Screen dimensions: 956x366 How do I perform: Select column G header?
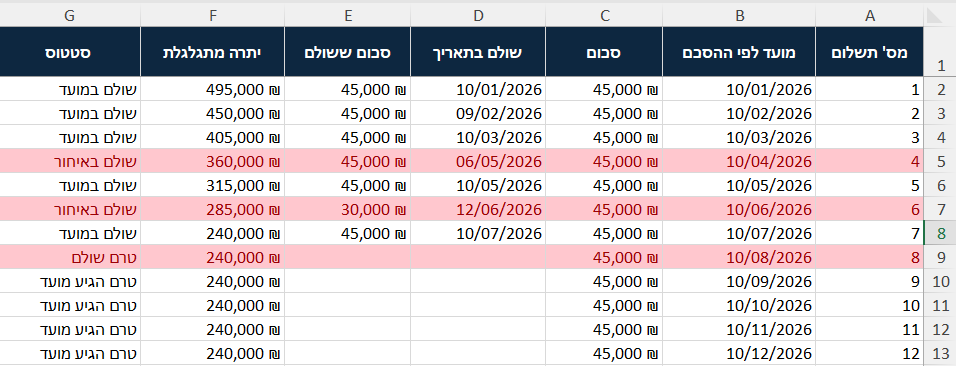coord(70,16)
